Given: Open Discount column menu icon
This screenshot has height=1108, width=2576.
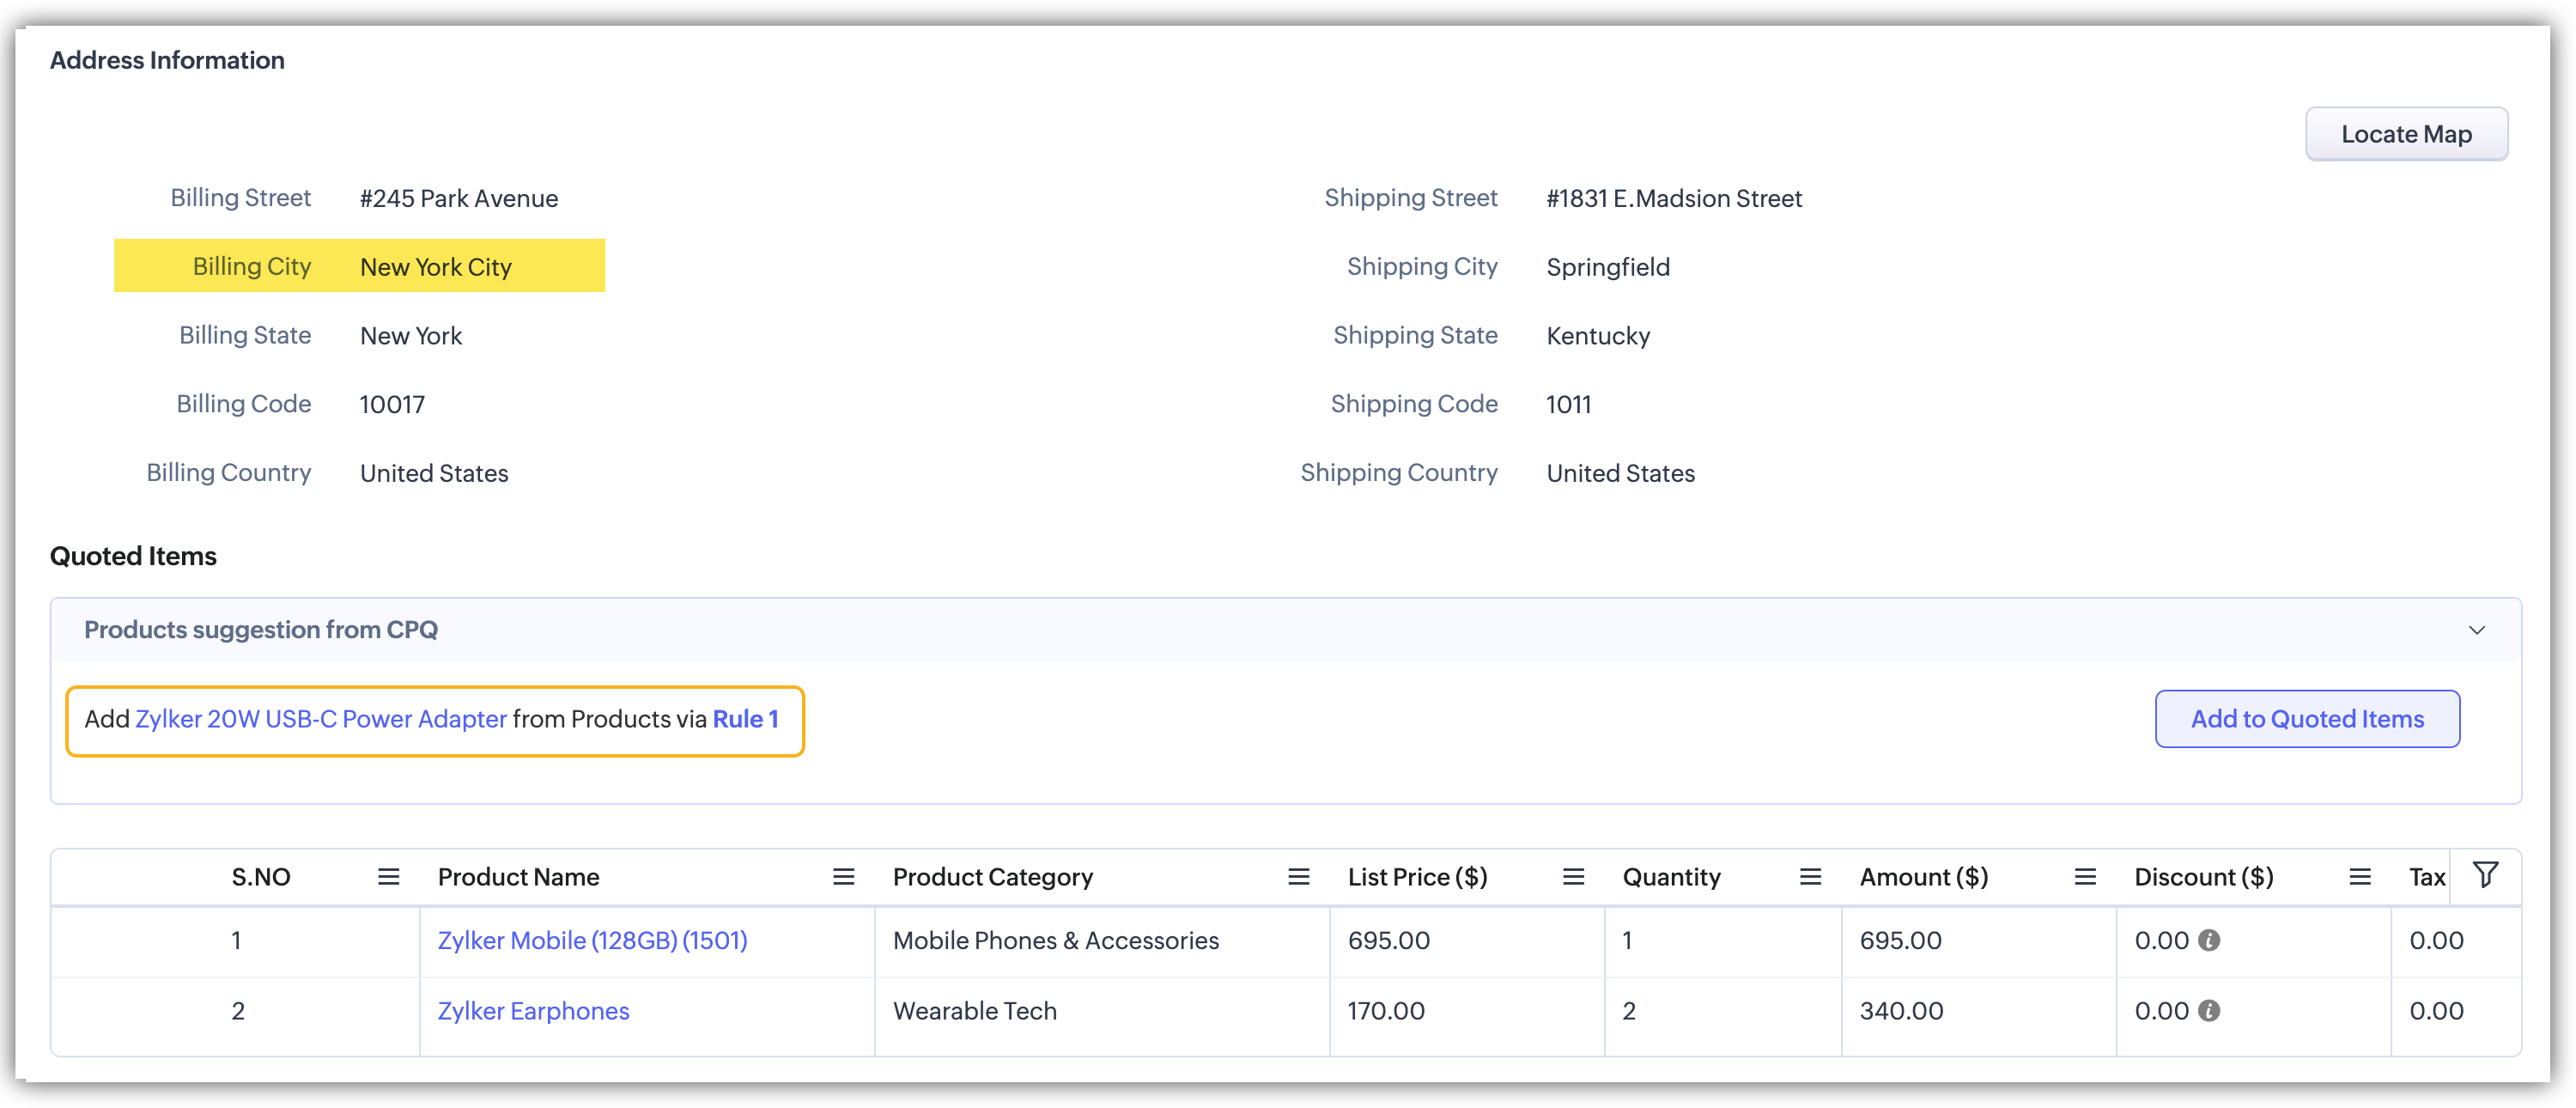Looking at the screenshot, I should tap(2359, 877).
